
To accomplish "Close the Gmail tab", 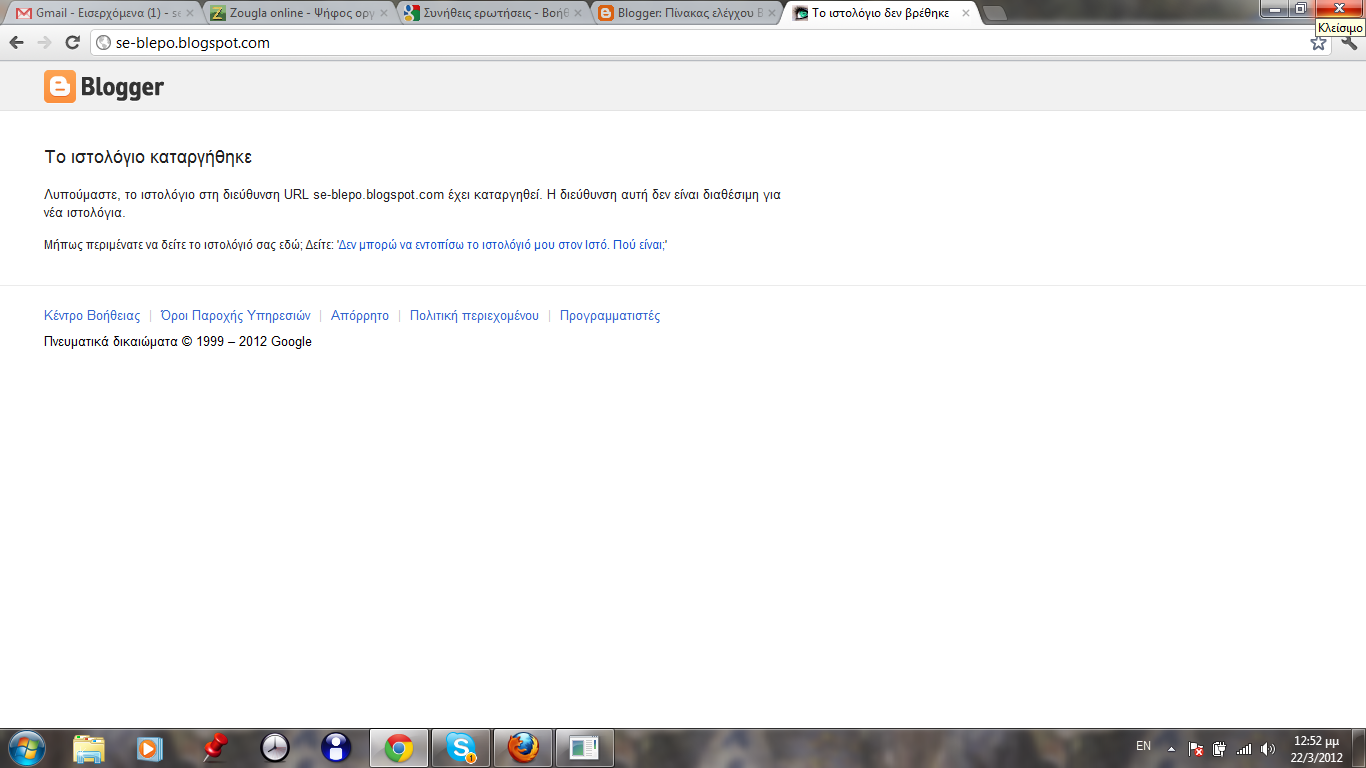I will (x=189, y=13).
